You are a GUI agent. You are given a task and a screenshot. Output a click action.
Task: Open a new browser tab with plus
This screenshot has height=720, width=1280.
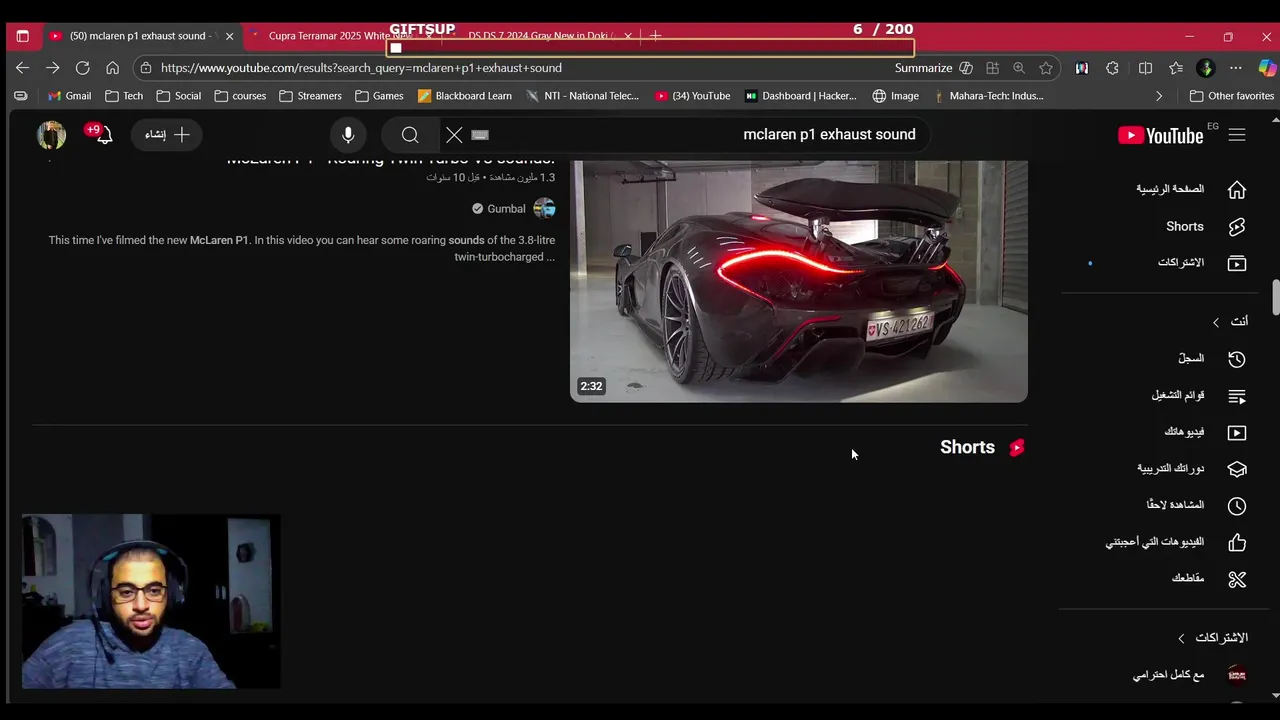click(655, 36)
